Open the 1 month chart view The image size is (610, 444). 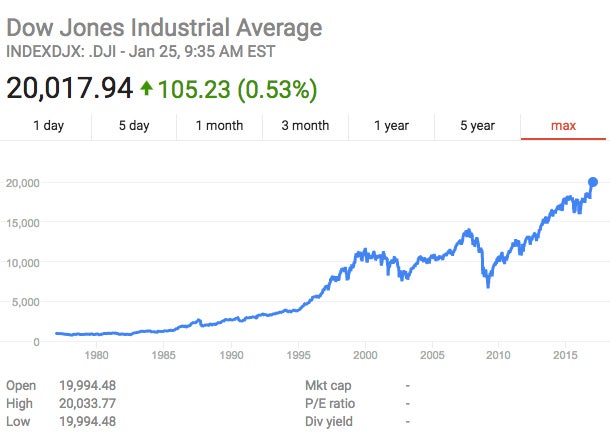(x=220, y=126)
